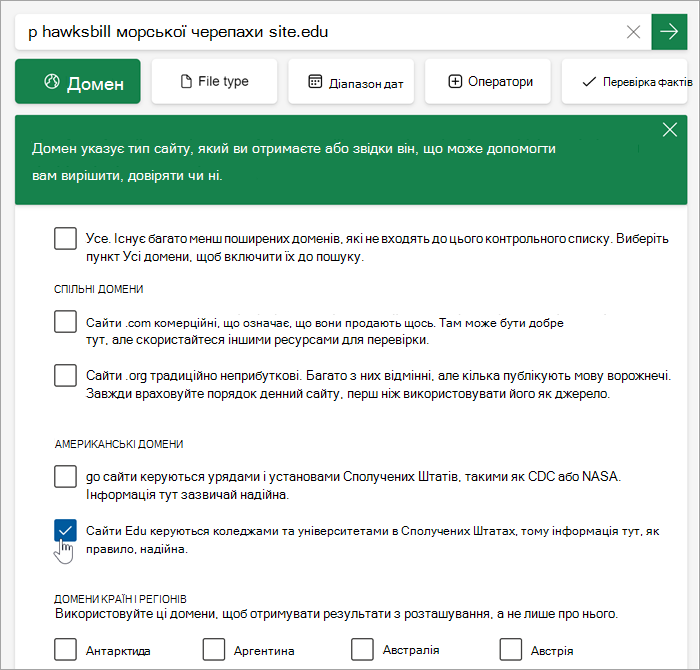Tick the Австралія checkbox

point(362,649)
